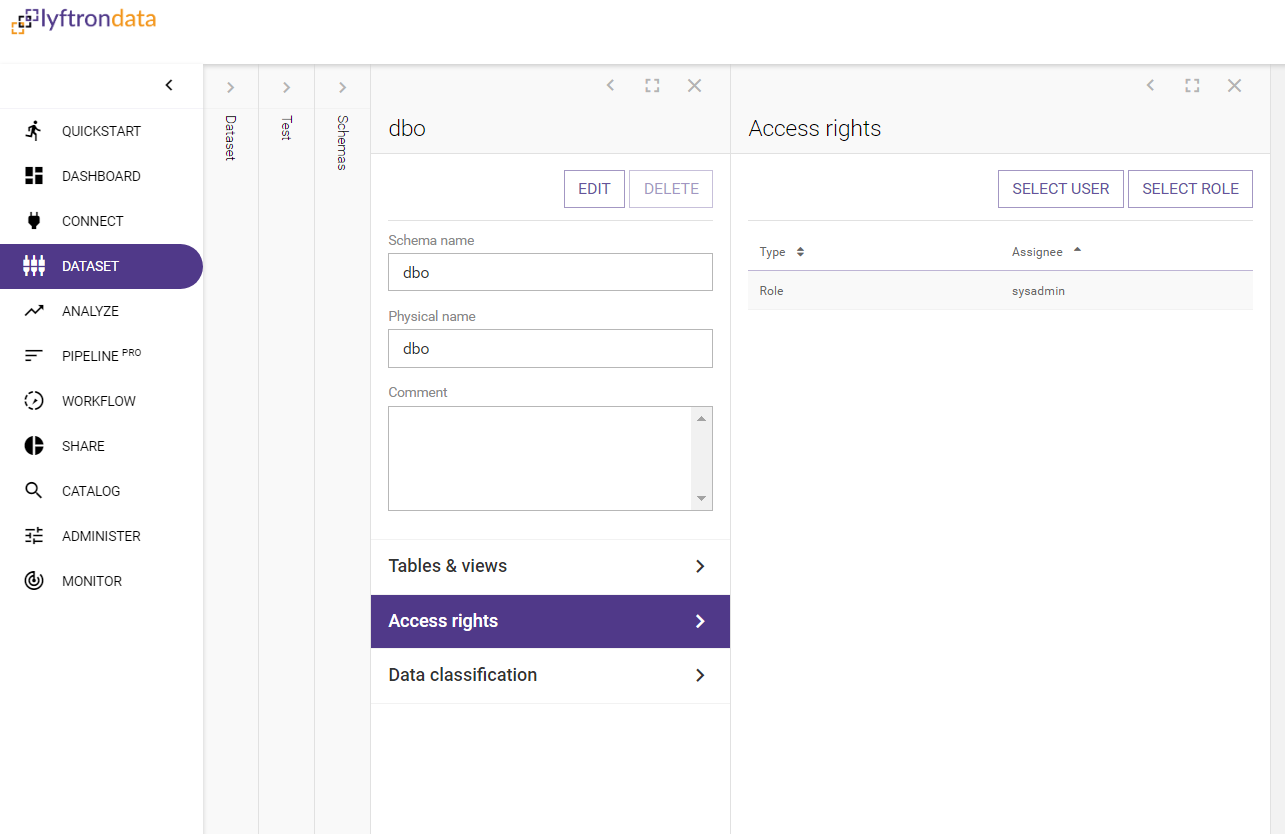Maximize the dbo panel with fullscreen icon
Viewport: 1285px width, 834px height.
(652, 86)
